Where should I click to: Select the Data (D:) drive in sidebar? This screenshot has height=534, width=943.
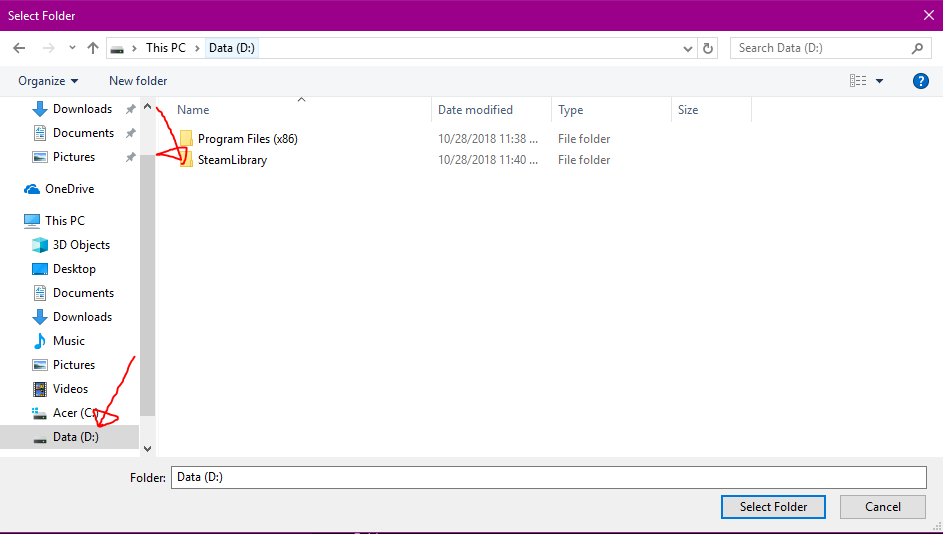69,437
